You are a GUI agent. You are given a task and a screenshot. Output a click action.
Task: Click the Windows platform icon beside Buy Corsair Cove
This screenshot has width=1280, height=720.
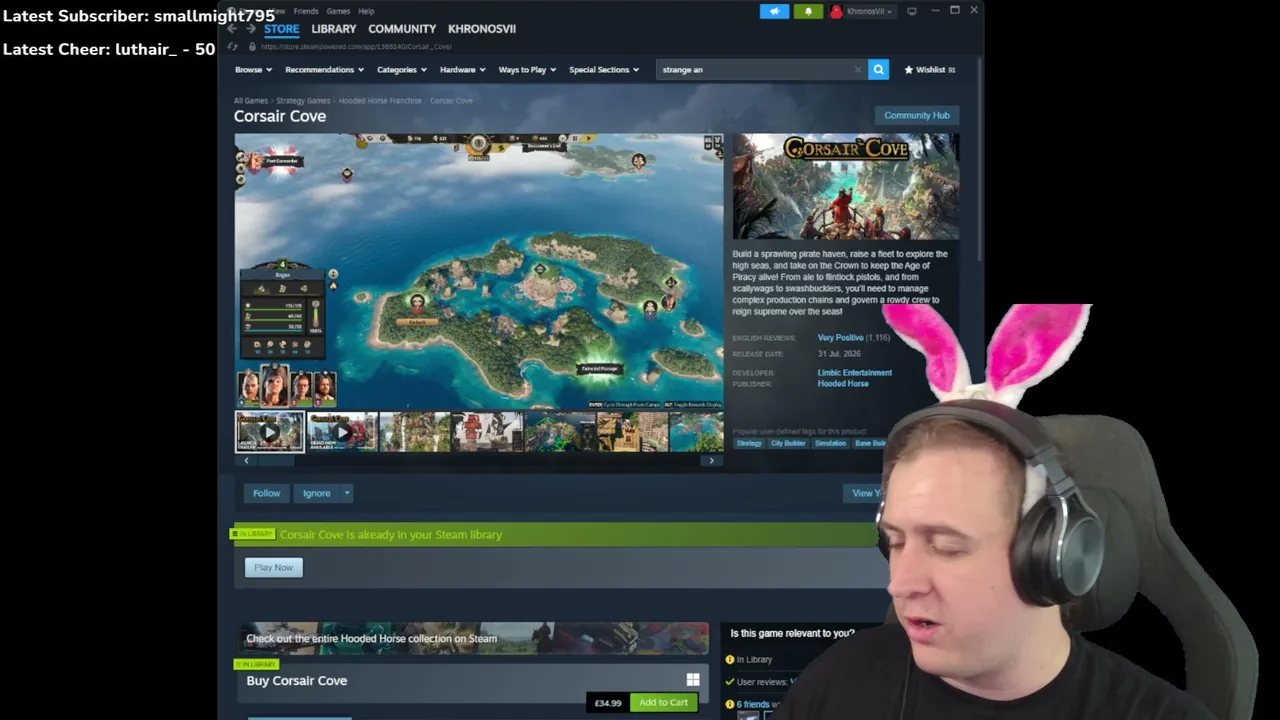[x=693, y=680]
